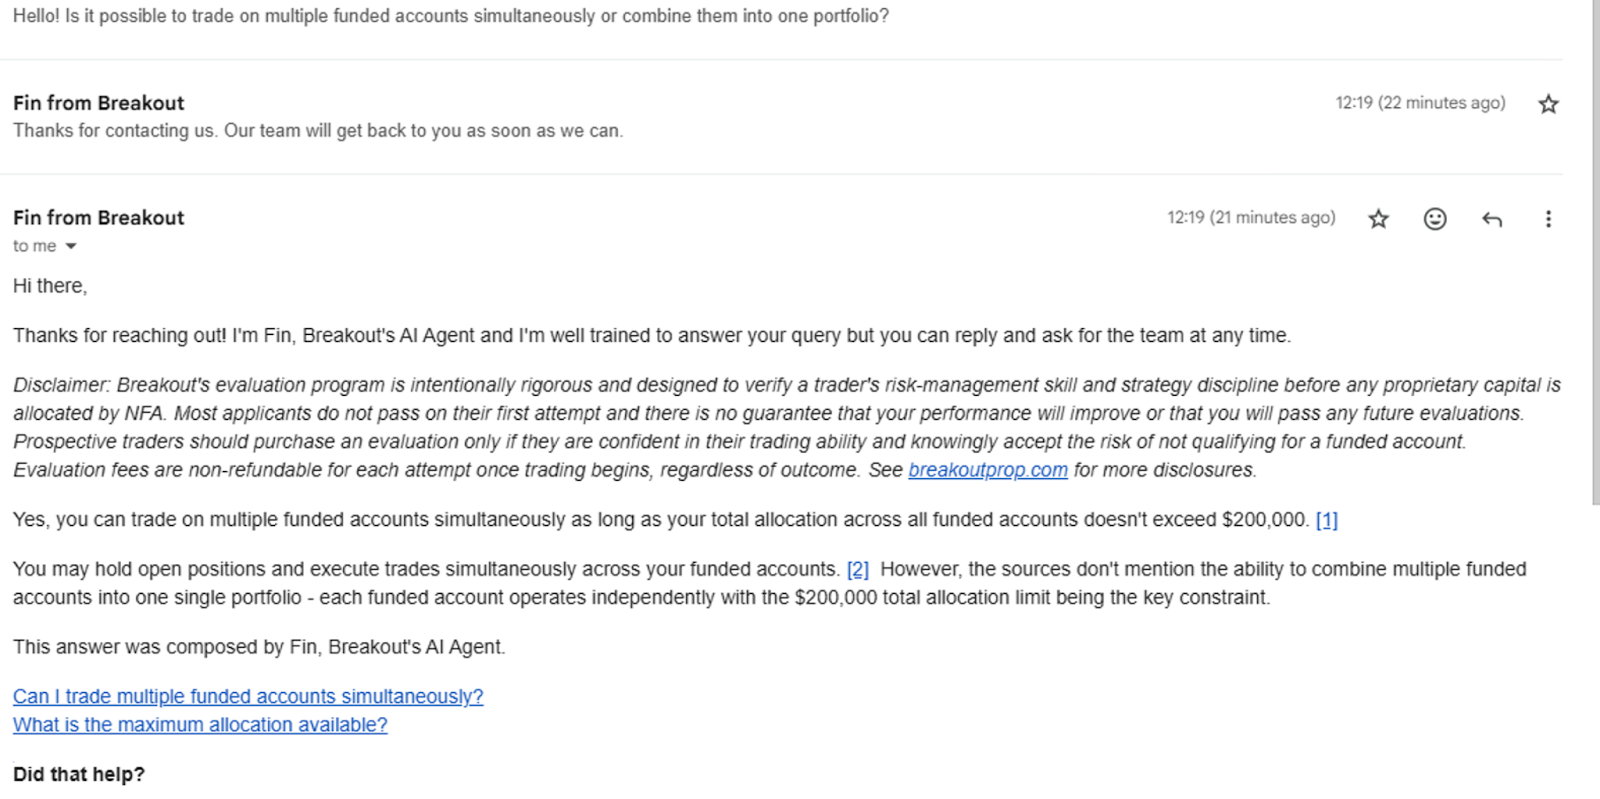Click the "Did that help?" prompt text
1600x799 pixels.
79,775
